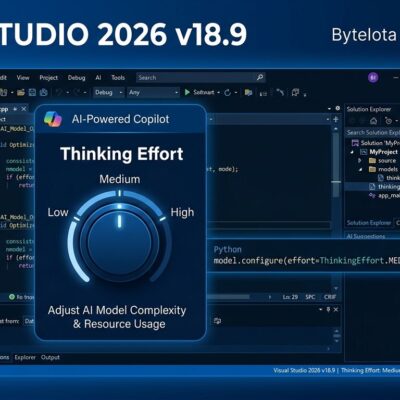Open the dropdown arrow beside Start
Image resolution: width=400 pixels, height=400 pixels.
(219, 93)
